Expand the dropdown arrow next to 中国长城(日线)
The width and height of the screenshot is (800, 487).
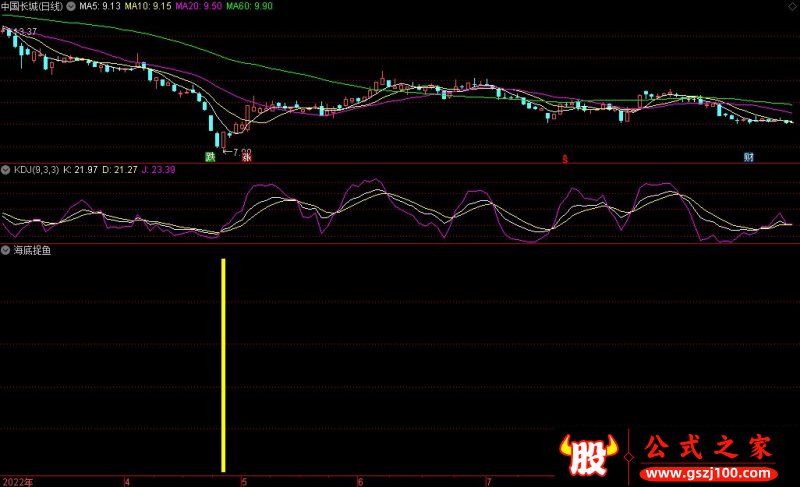70,6
